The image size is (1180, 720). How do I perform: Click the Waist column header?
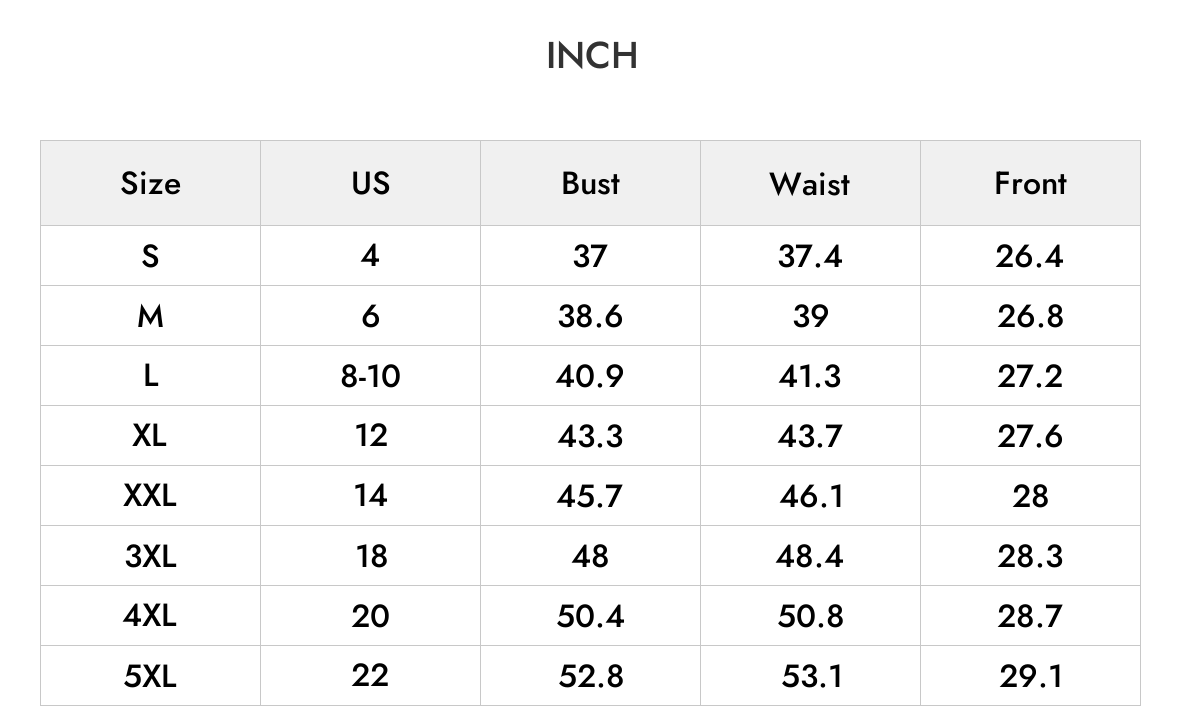[x=810, y=184]
